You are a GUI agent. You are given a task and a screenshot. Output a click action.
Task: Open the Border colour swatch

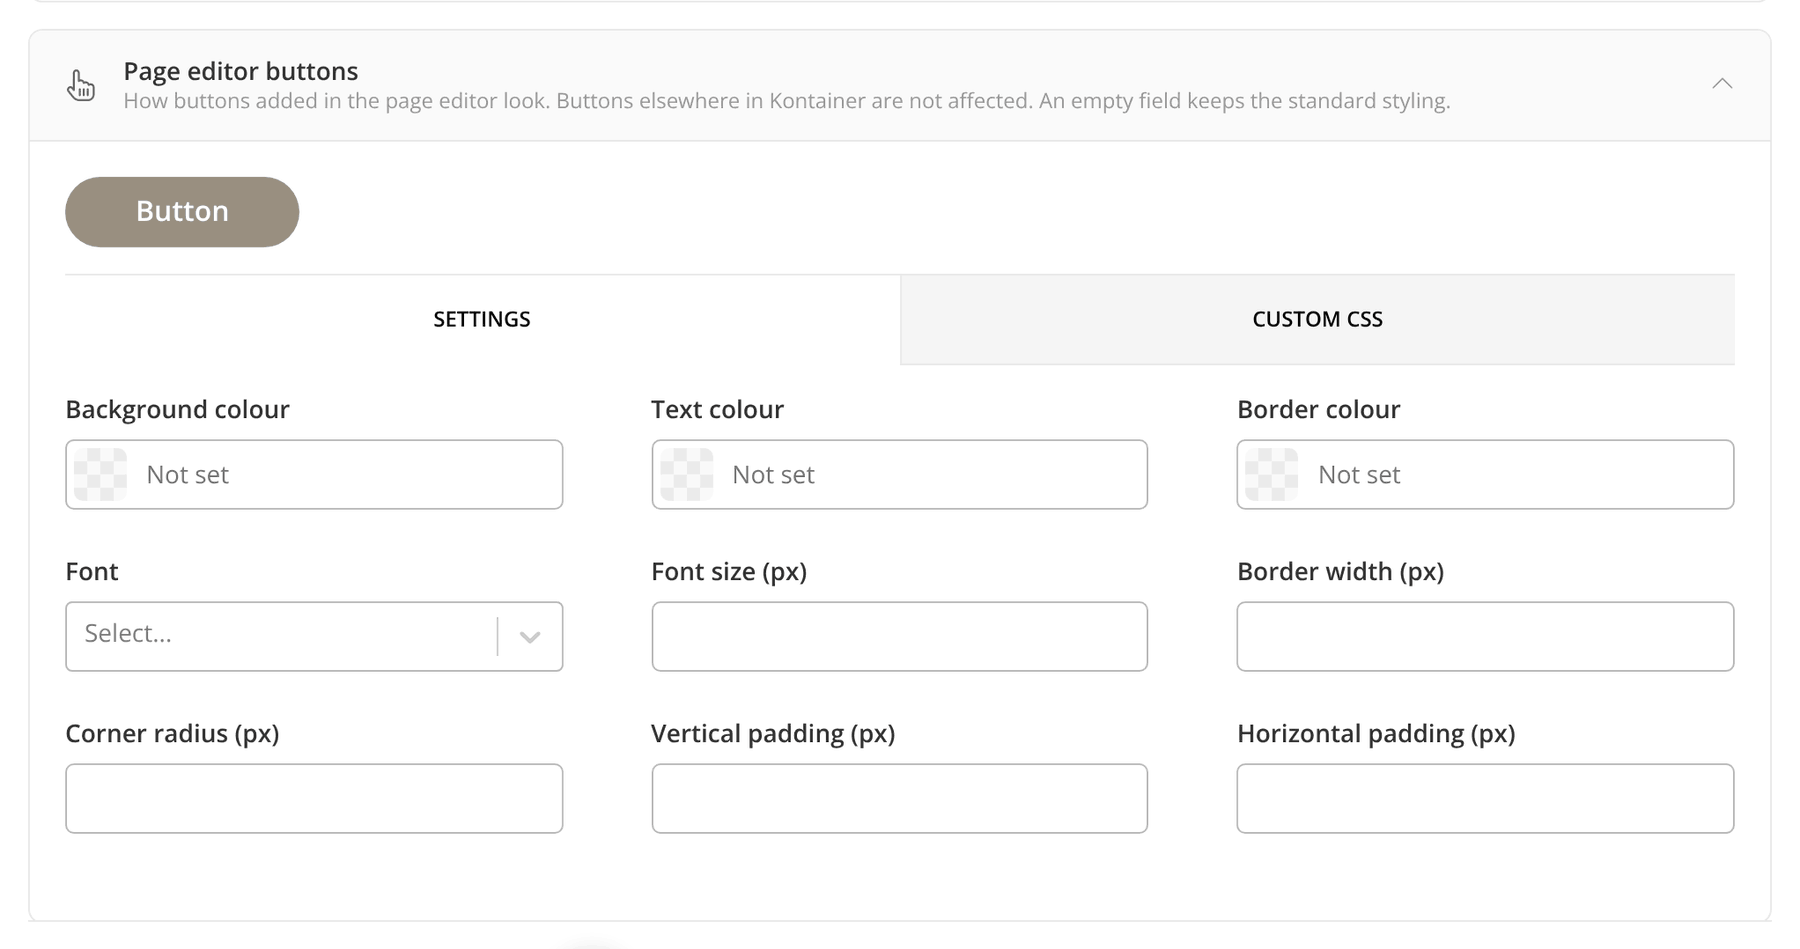click(x=1272, y=474)
